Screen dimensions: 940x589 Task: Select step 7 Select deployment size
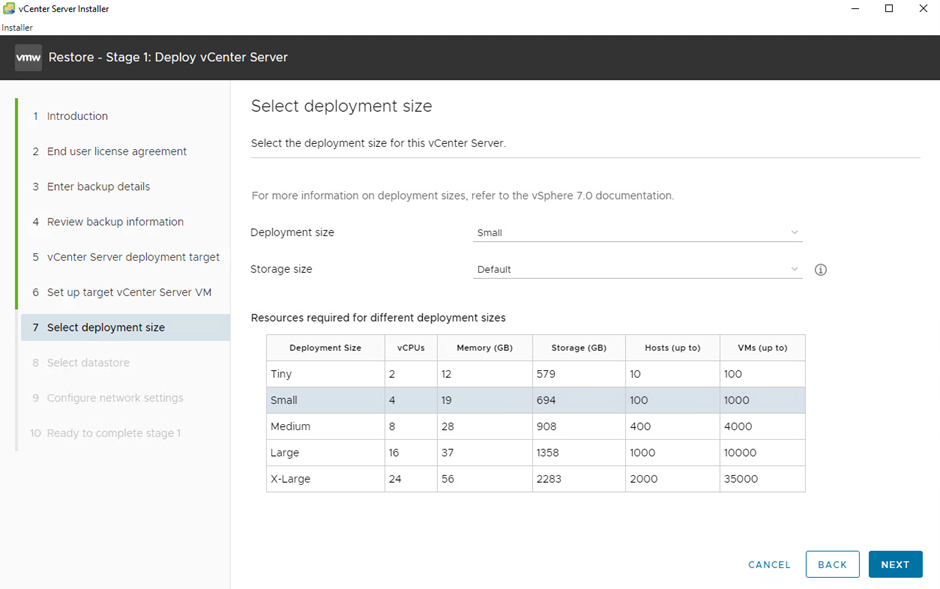pyautogui.click(x=105, y=328)
